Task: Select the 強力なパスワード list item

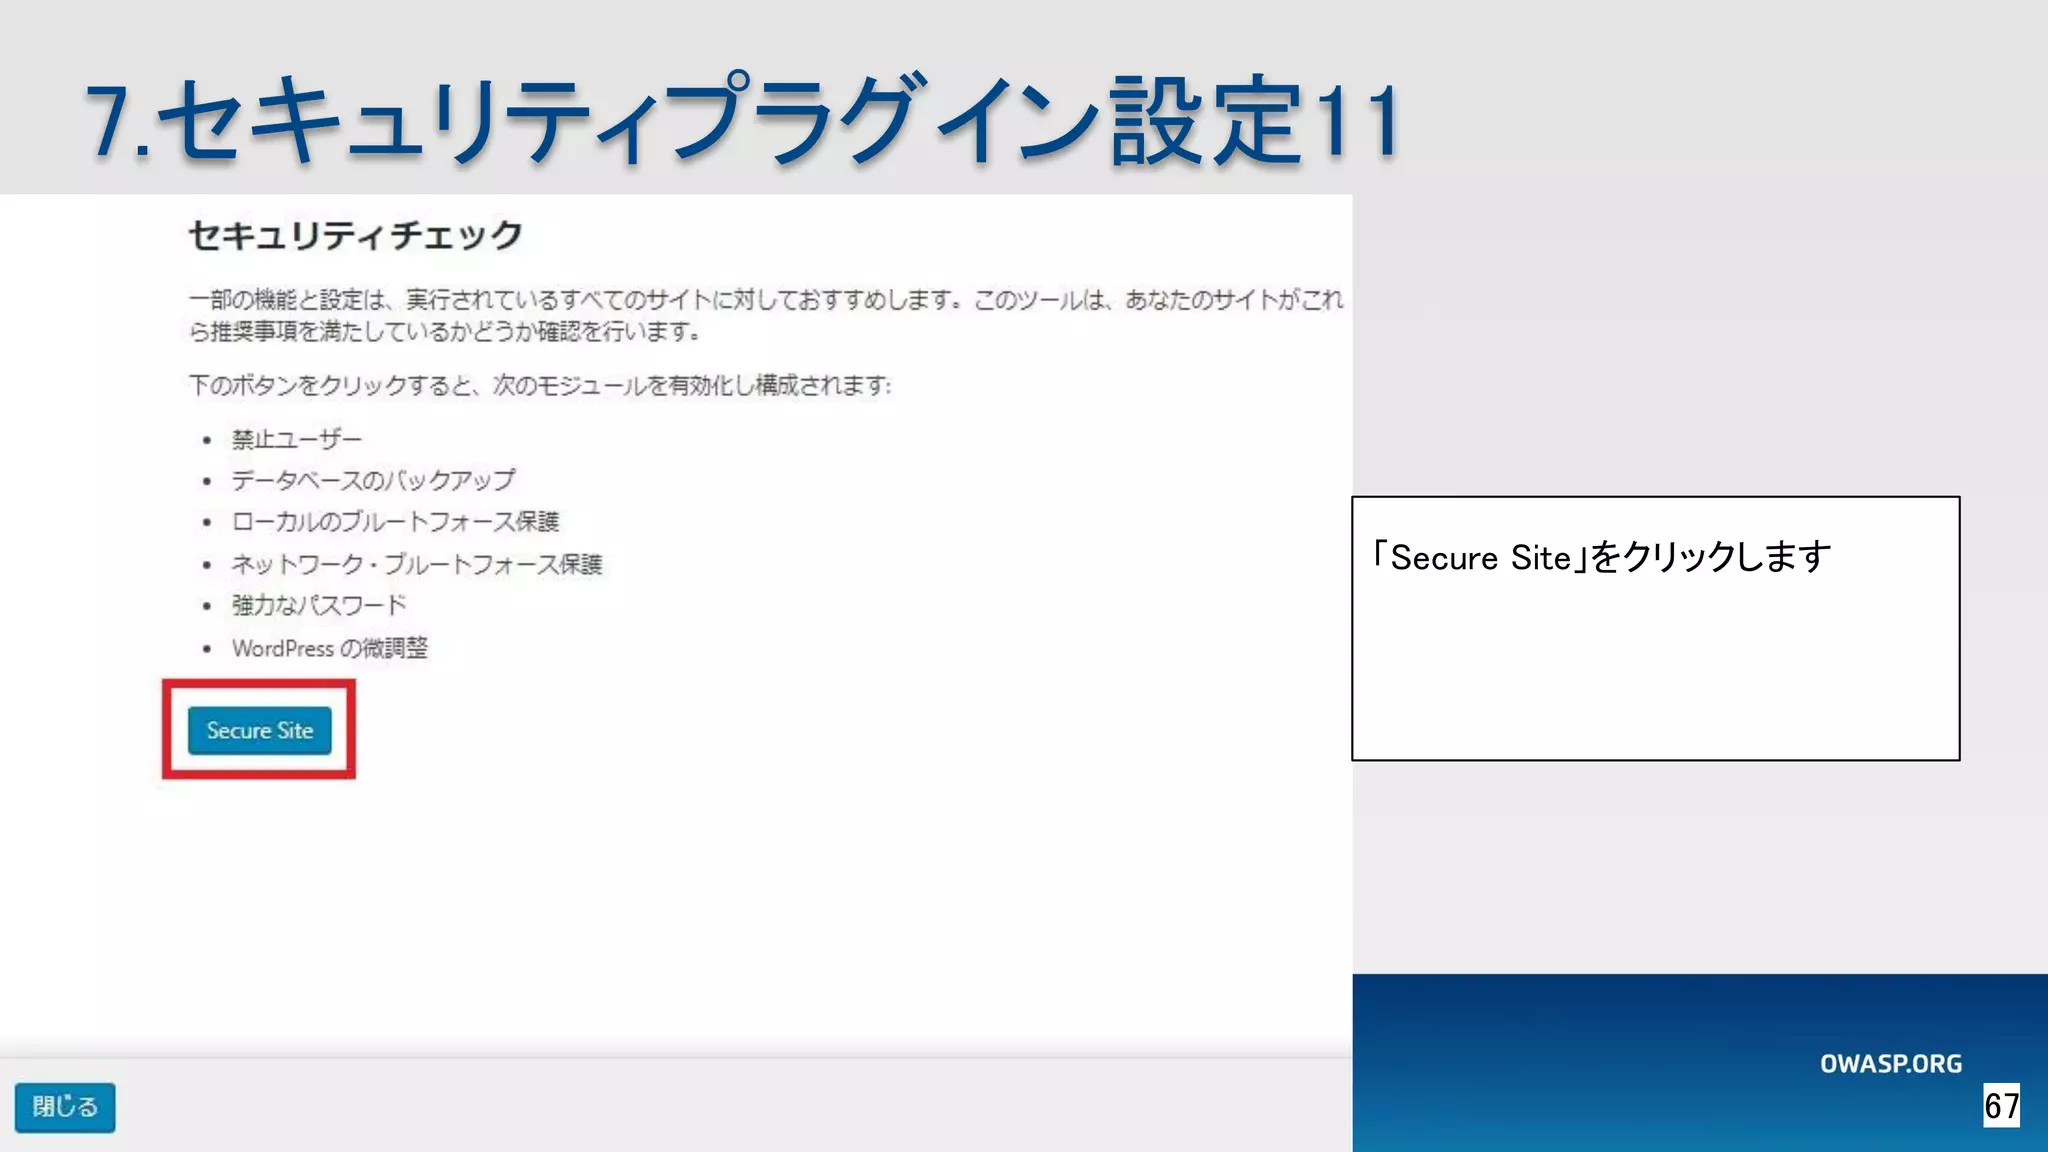Action: [319, 605]
